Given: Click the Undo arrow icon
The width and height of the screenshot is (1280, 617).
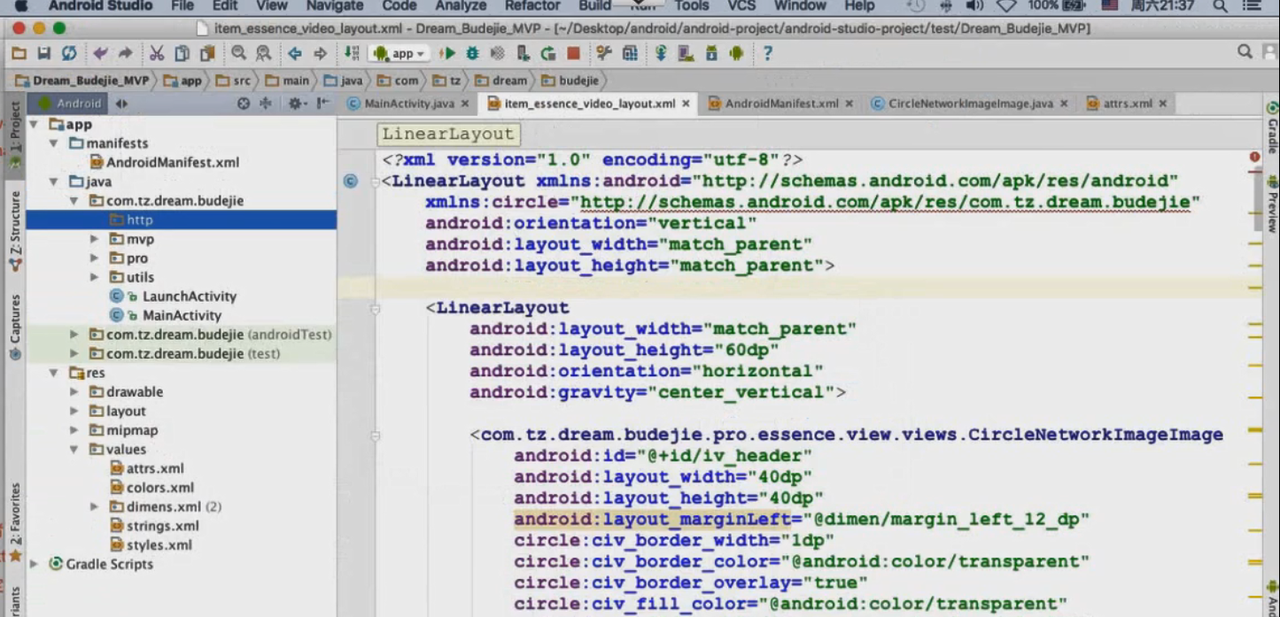Looking at the screenshot, I should (100, 53).
